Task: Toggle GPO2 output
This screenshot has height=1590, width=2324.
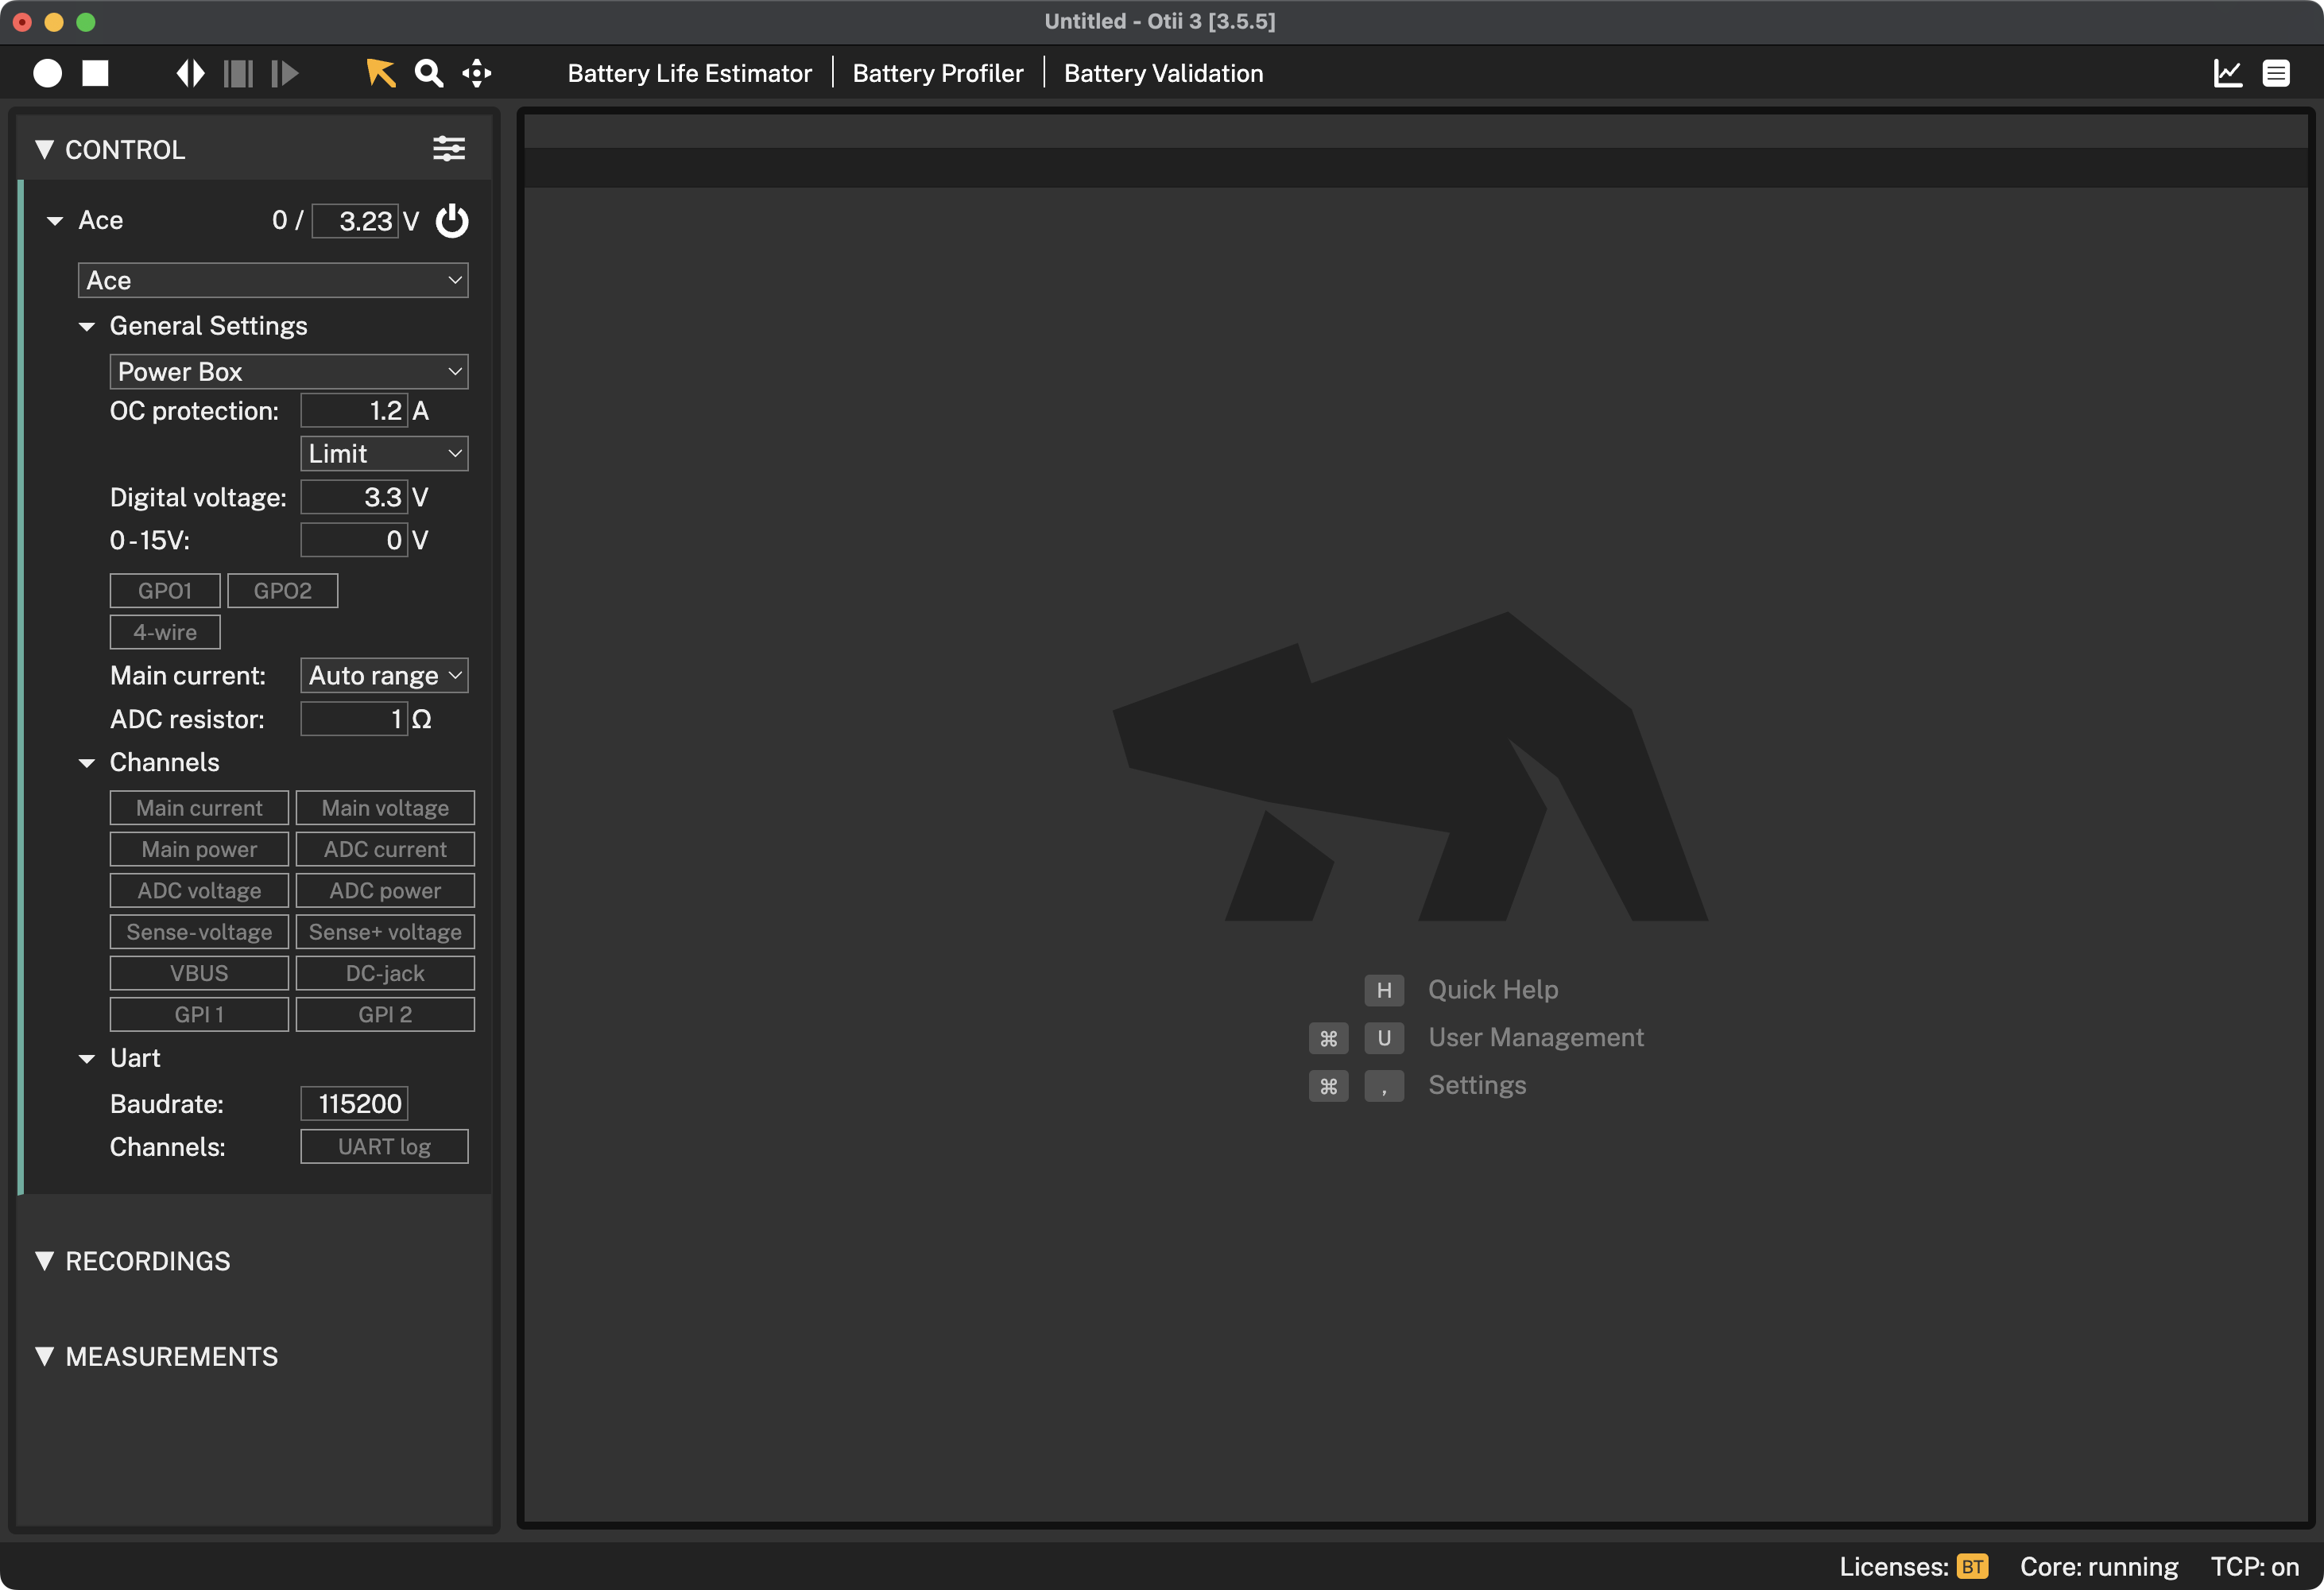Action: (283, 590)
